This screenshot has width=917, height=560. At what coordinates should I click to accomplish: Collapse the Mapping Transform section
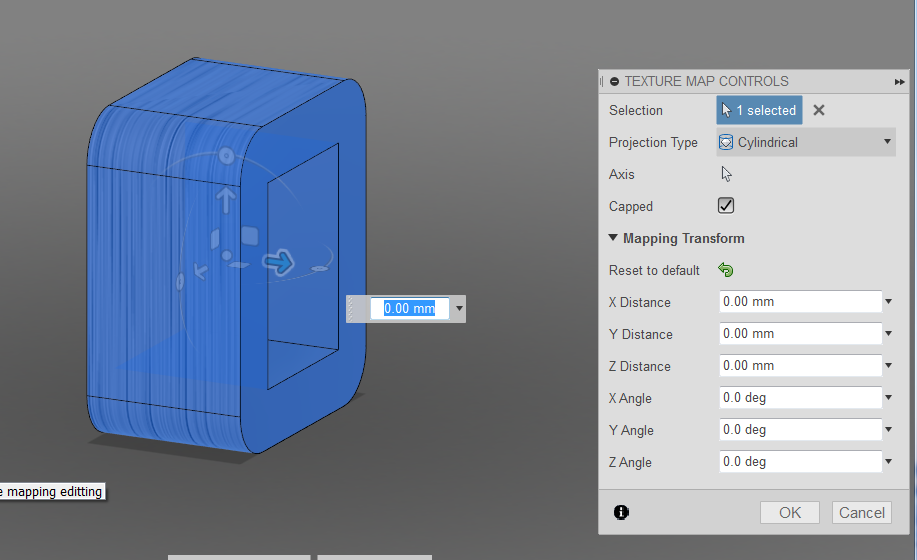[x=613, y=238]
